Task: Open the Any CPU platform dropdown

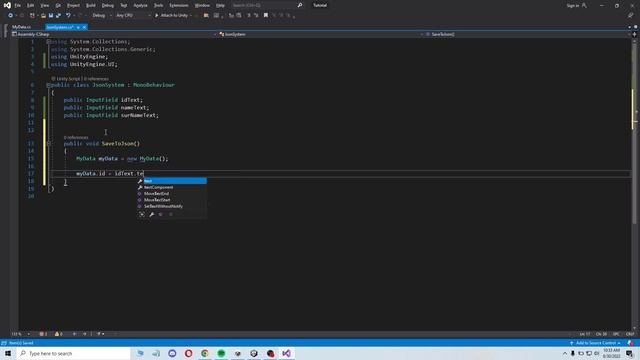Action: tap(133, 15)
